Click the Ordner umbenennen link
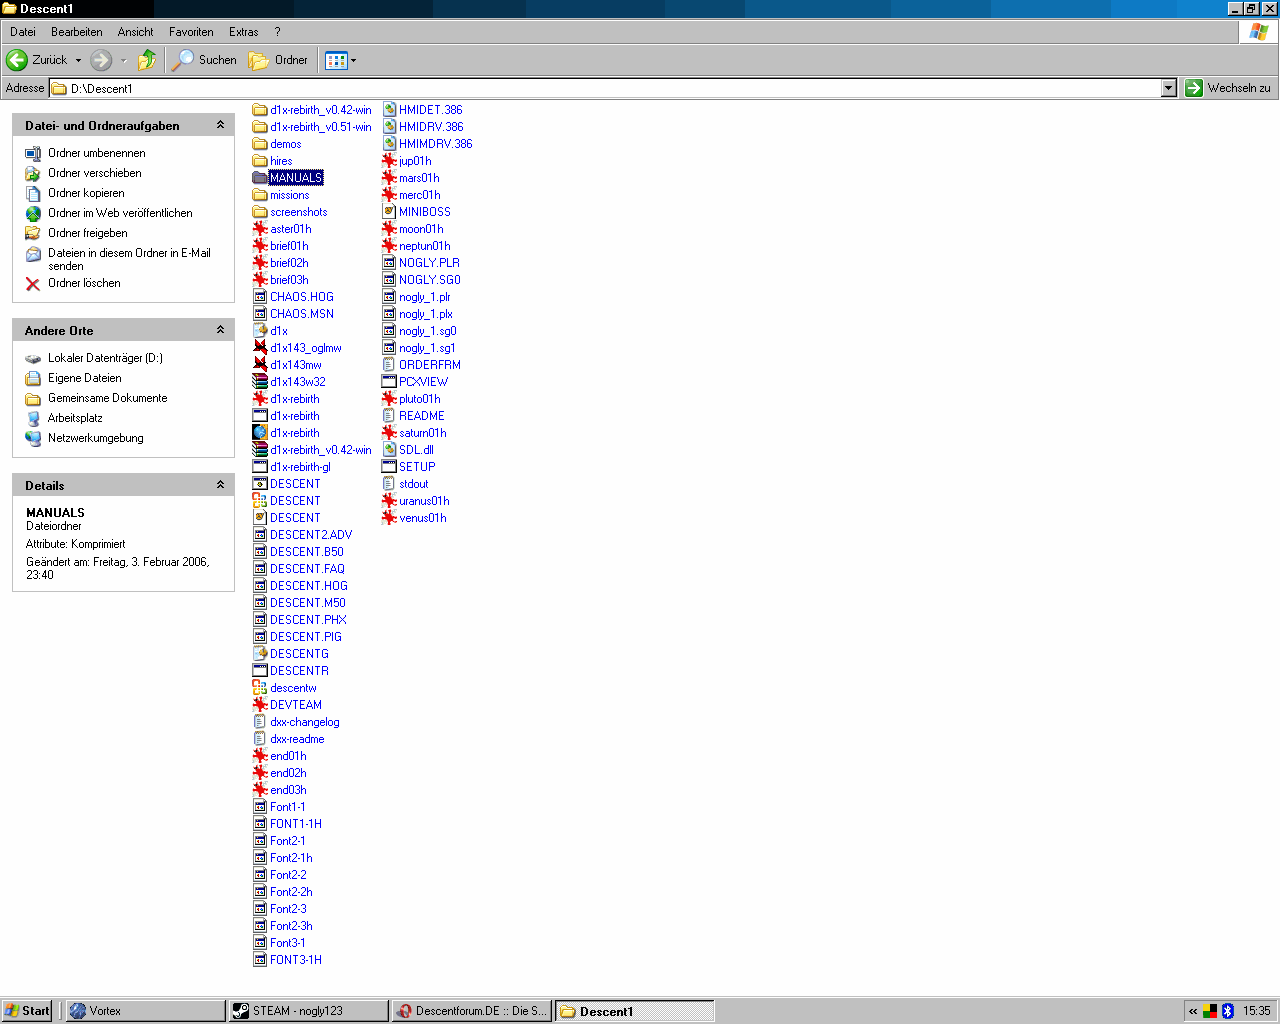The width and height of the screenshot is (1280, 1024). 96,153
